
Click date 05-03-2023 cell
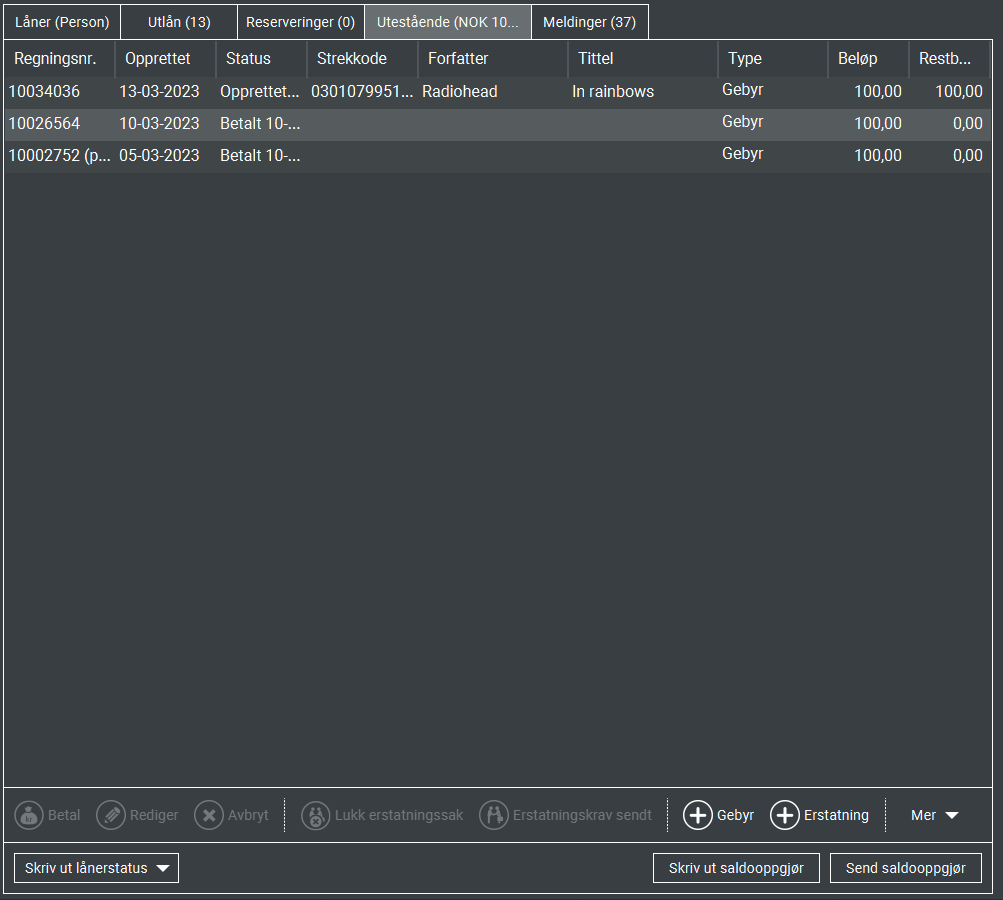[159, 155]
